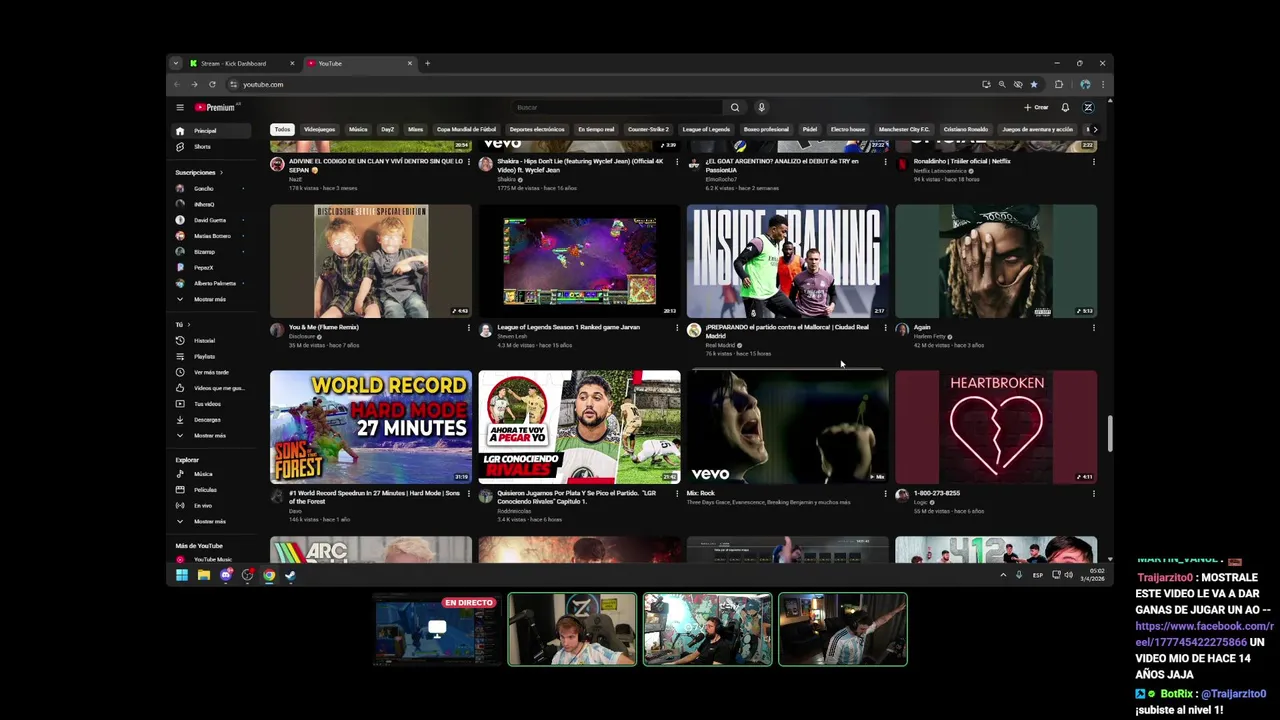Expand the Tú section header
1280x720 pixels.
pyautogui.click(x=181, y=325)
